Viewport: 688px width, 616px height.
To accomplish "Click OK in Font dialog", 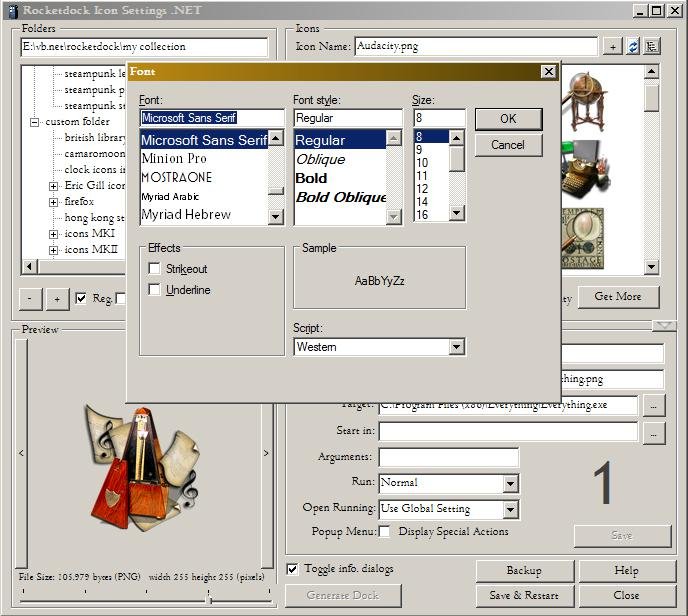I will point(509,119).
